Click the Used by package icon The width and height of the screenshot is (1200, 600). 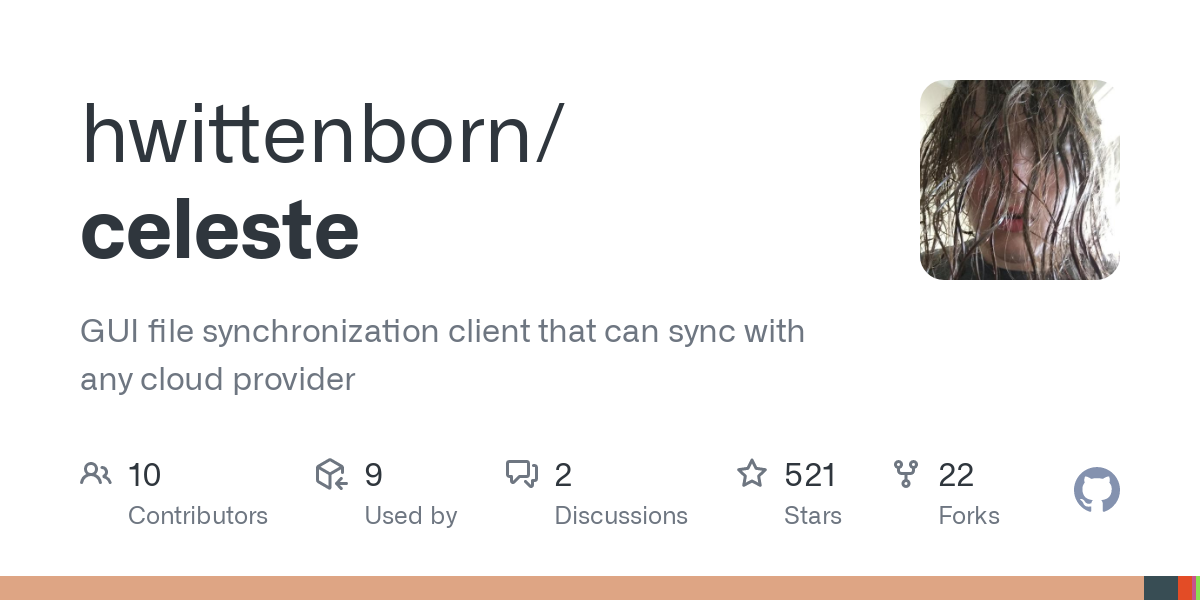coord(331,474)
